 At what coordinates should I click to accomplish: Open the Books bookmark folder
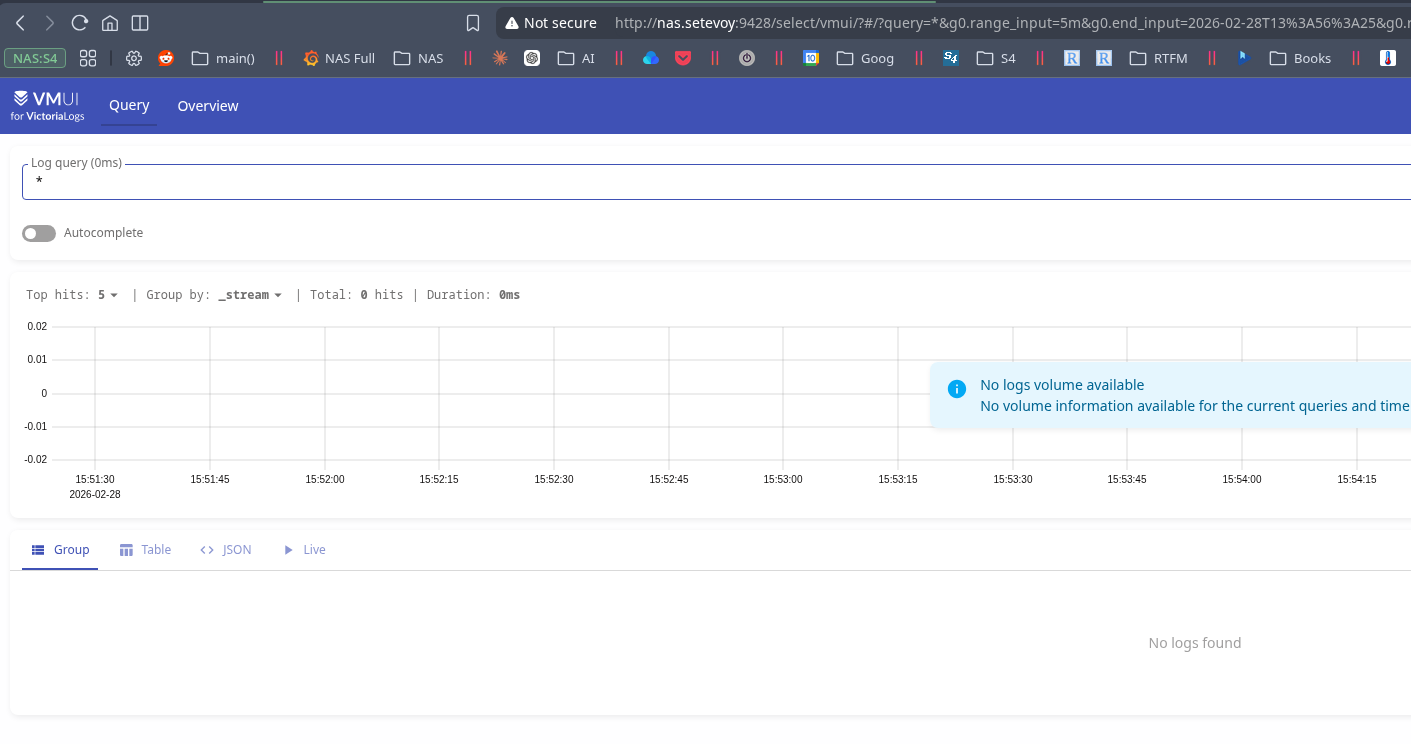tap(1300, 58)
